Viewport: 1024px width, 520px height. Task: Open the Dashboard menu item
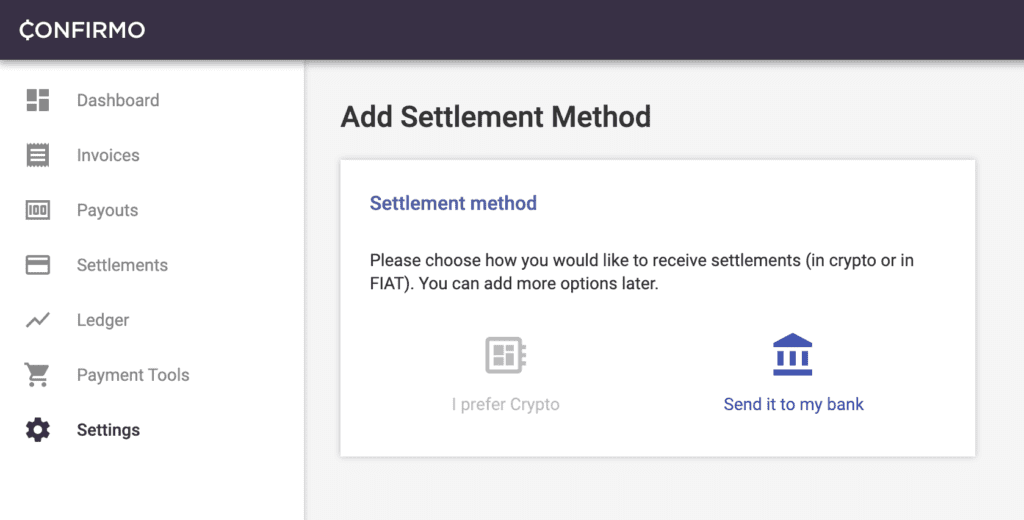coord(118,100)
